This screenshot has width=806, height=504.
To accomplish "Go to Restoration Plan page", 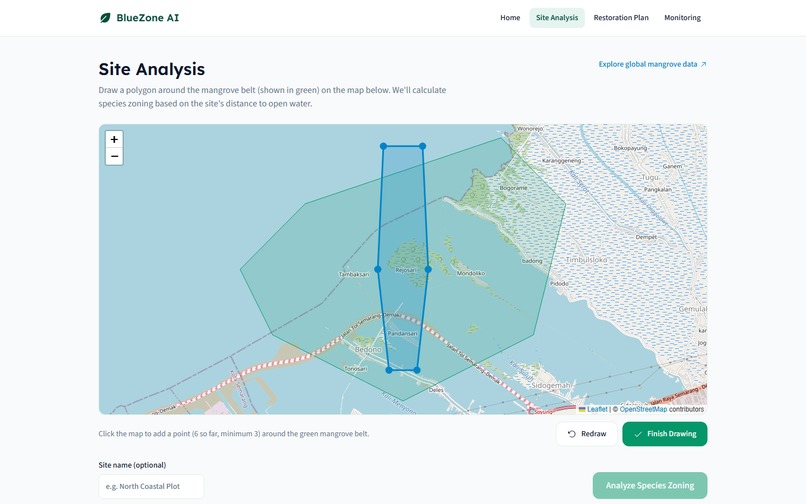I will coord(621,17).
